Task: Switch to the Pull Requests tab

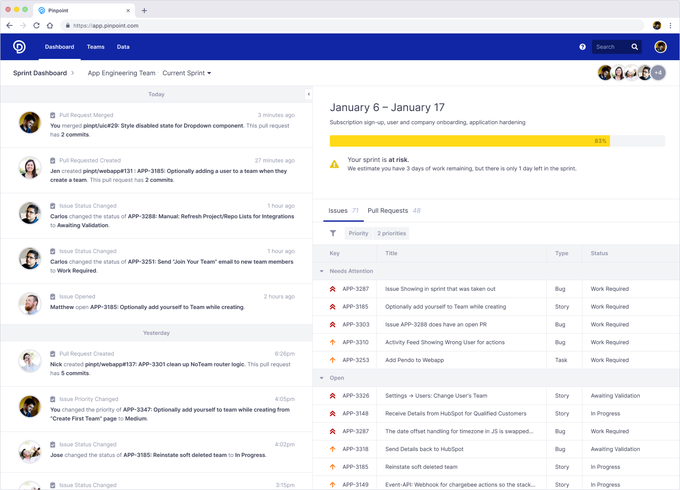Action: click(388, 211)
